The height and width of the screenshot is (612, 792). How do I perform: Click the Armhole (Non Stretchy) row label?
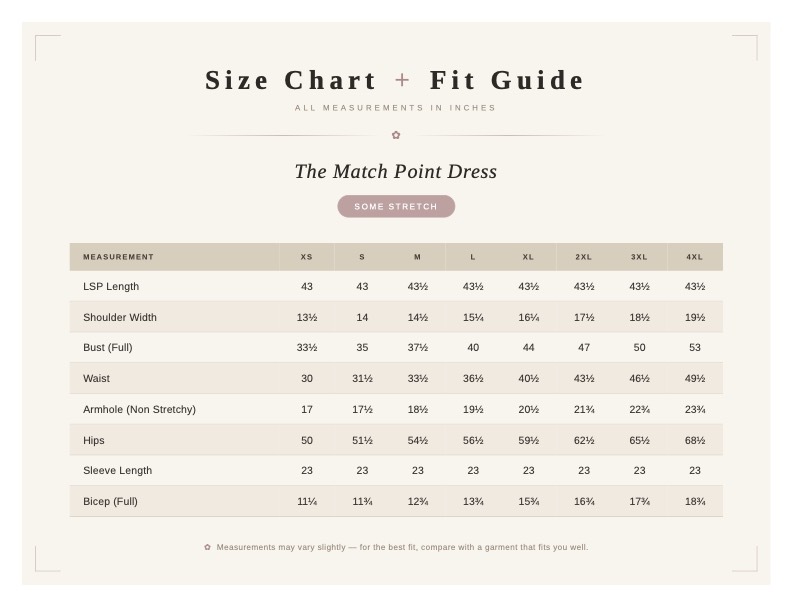(139, 409)
